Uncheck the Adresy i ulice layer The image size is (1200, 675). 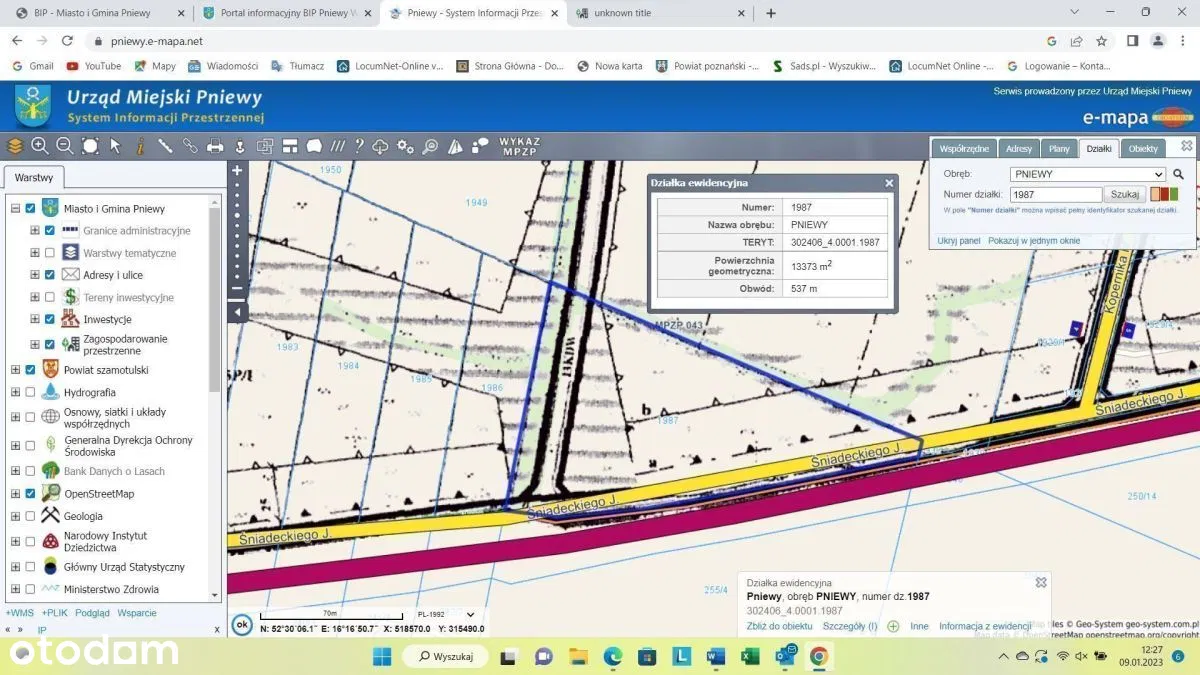pos(50,275)
